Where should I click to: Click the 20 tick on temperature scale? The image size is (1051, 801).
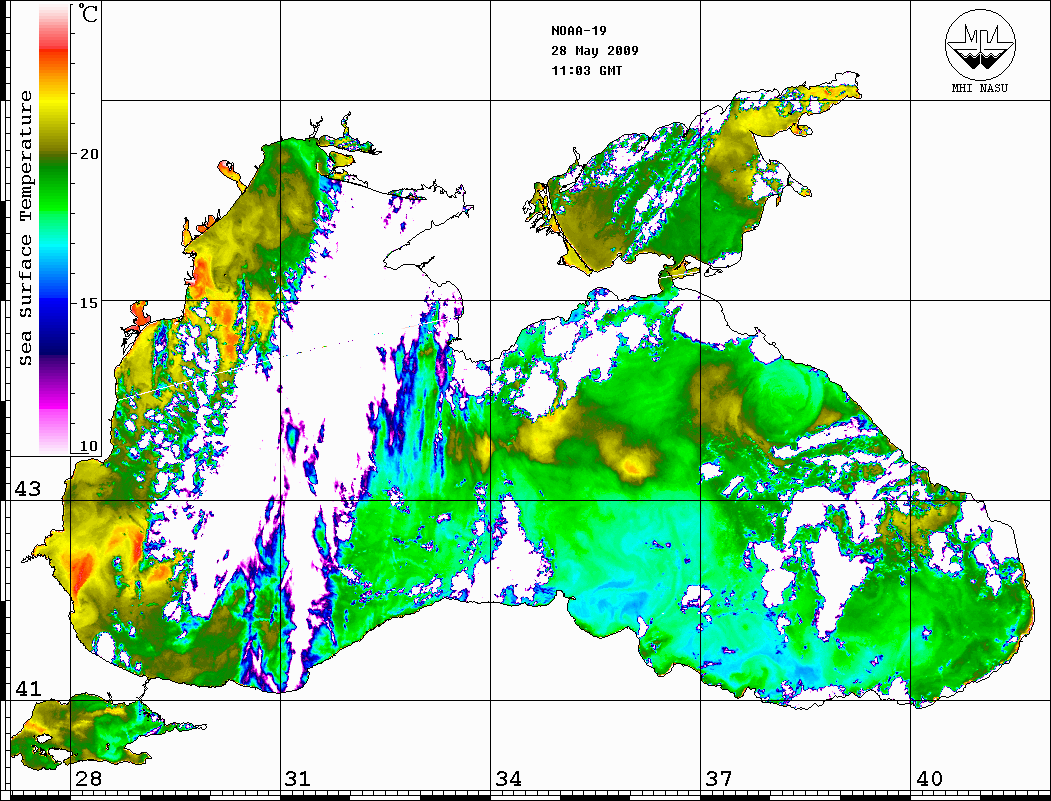pyautogui.click(x=89, y=154)
